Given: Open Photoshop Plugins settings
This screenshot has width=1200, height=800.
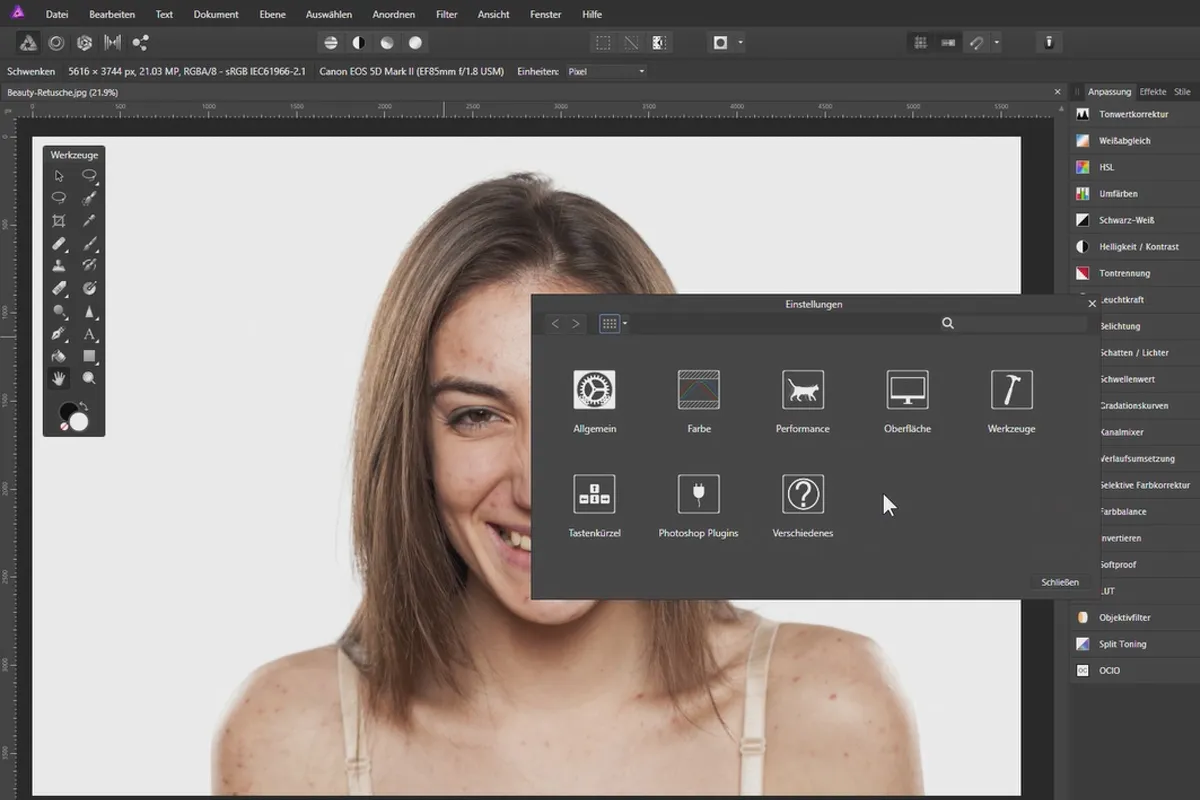Looking at the screenshot, I should (698, 494).
